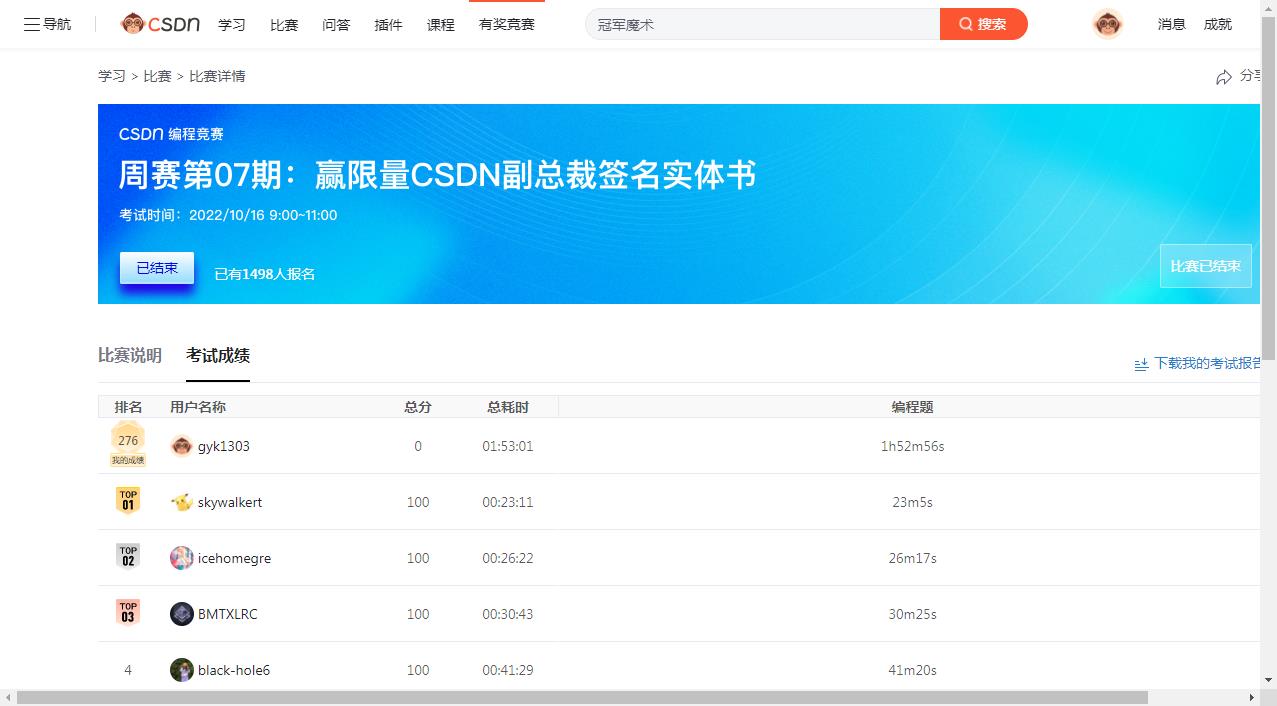The image size is (1277, 706).
Task: Click the 已结束 button on banner
Action: point(157,268)
